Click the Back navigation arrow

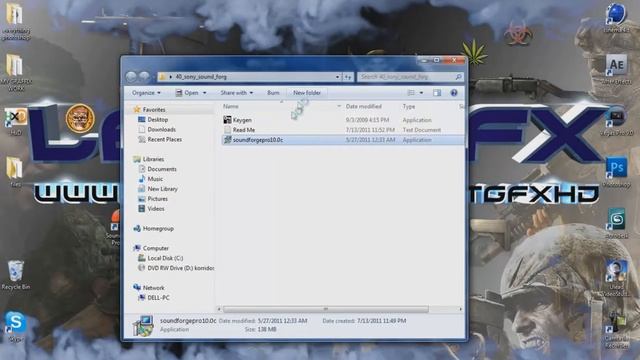(x=131, y=76)
